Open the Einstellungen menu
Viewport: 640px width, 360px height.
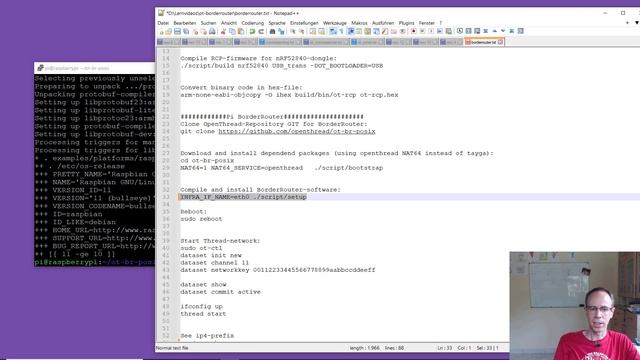pos(304,23)
